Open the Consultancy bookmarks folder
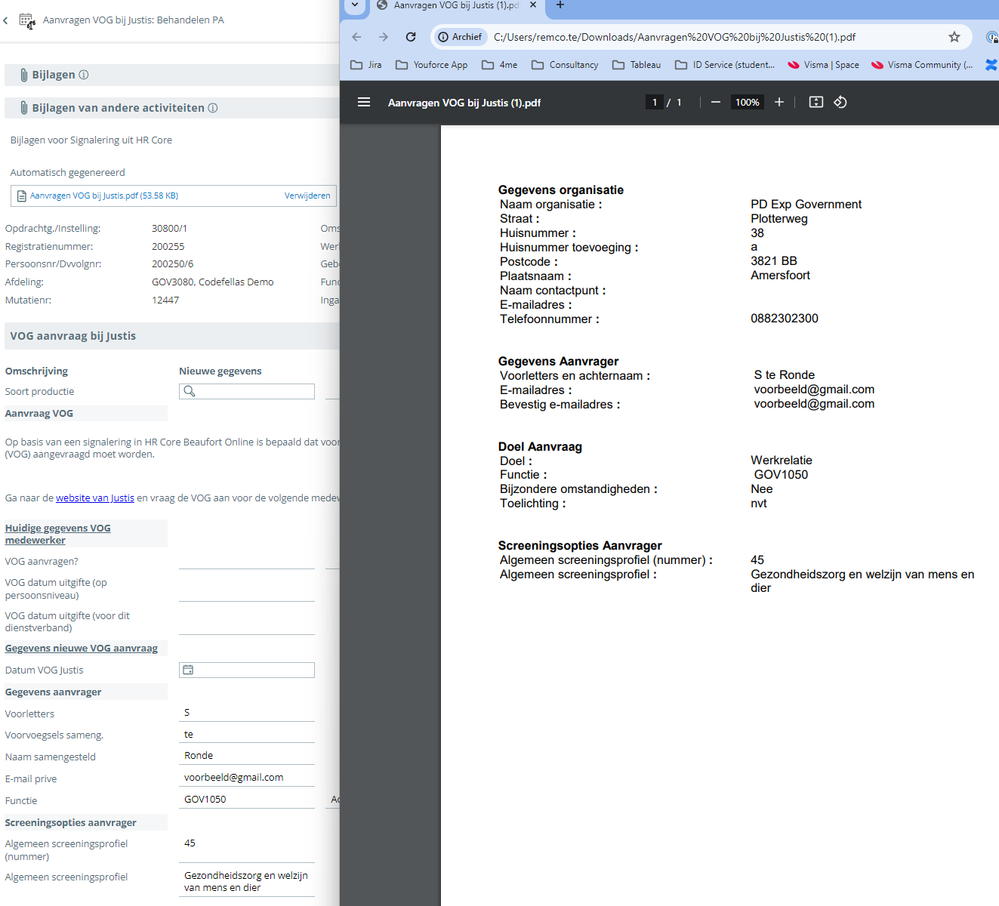The width and height of the screenshot is (999, 906). (565, 65)
